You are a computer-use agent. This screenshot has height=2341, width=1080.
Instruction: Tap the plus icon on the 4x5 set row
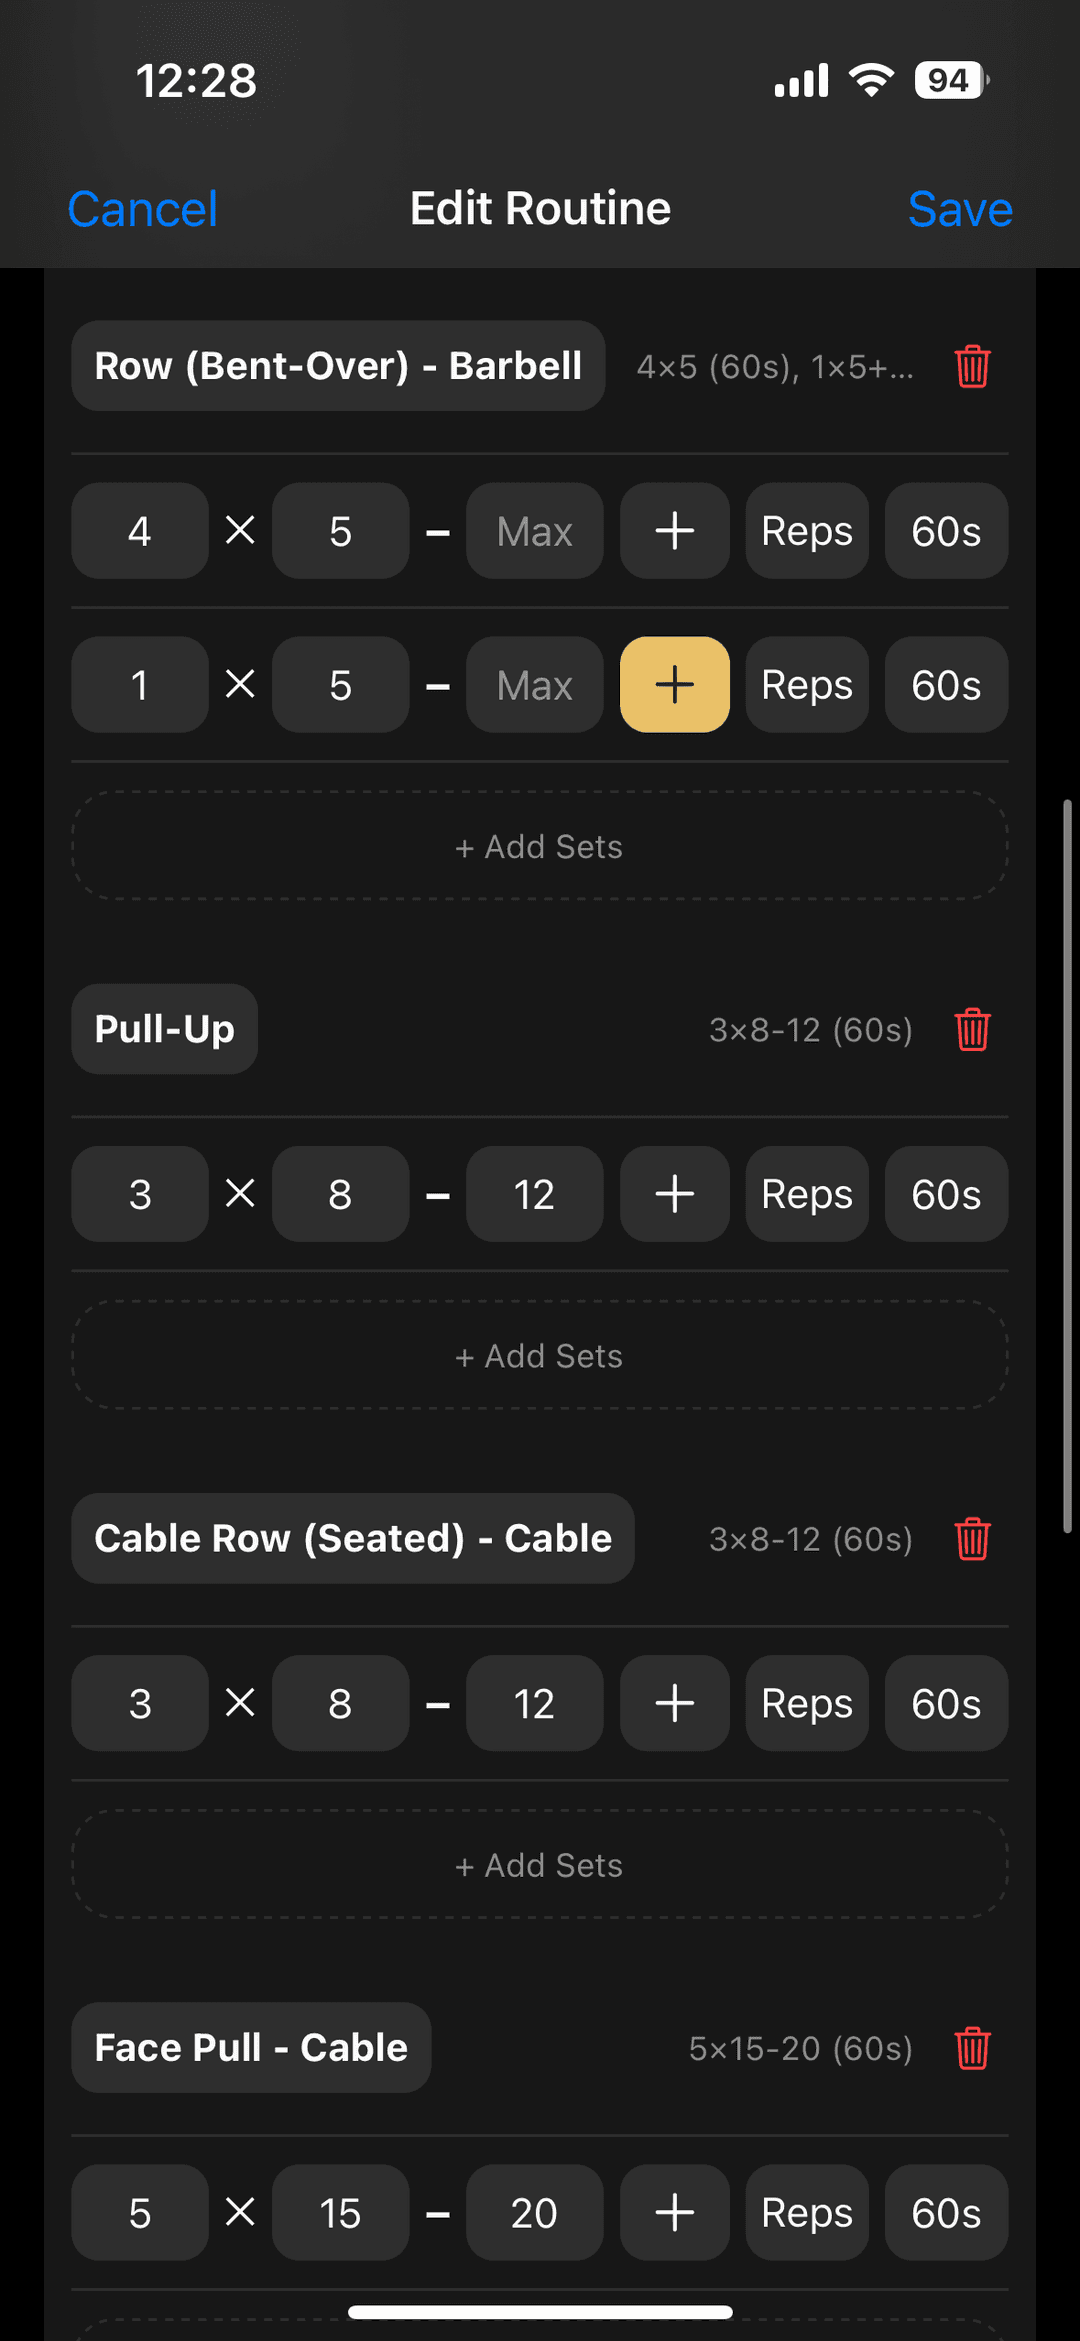pos(674,531)
